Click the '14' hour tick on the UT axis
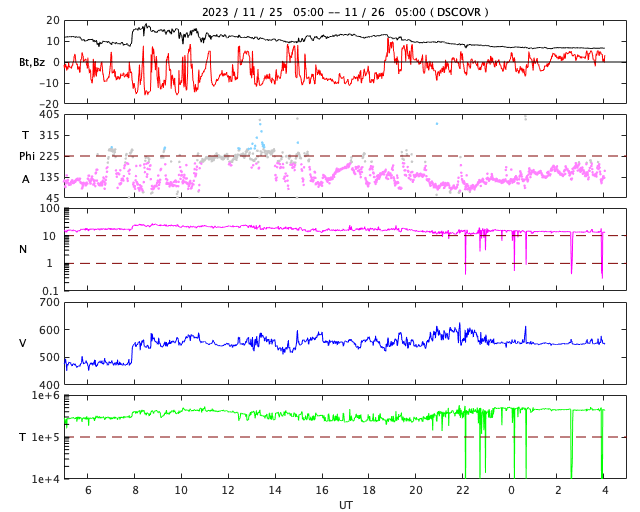This screenshot has height=512, width=640. [275, 490]
